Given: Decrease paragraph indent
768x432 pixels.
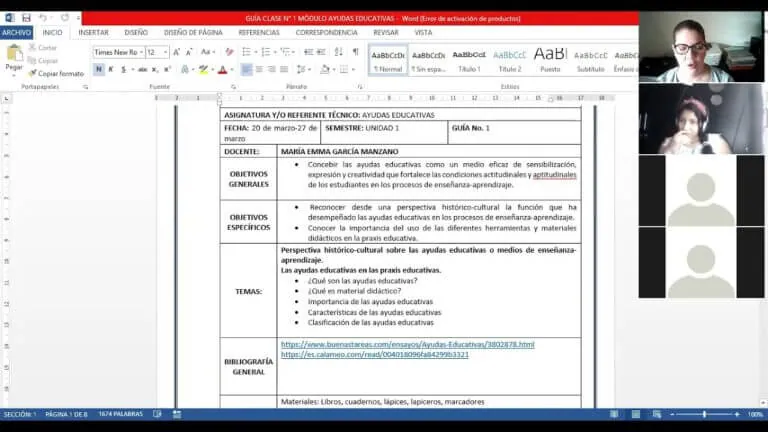Looking at the screenshot, I should coord(309,52).
